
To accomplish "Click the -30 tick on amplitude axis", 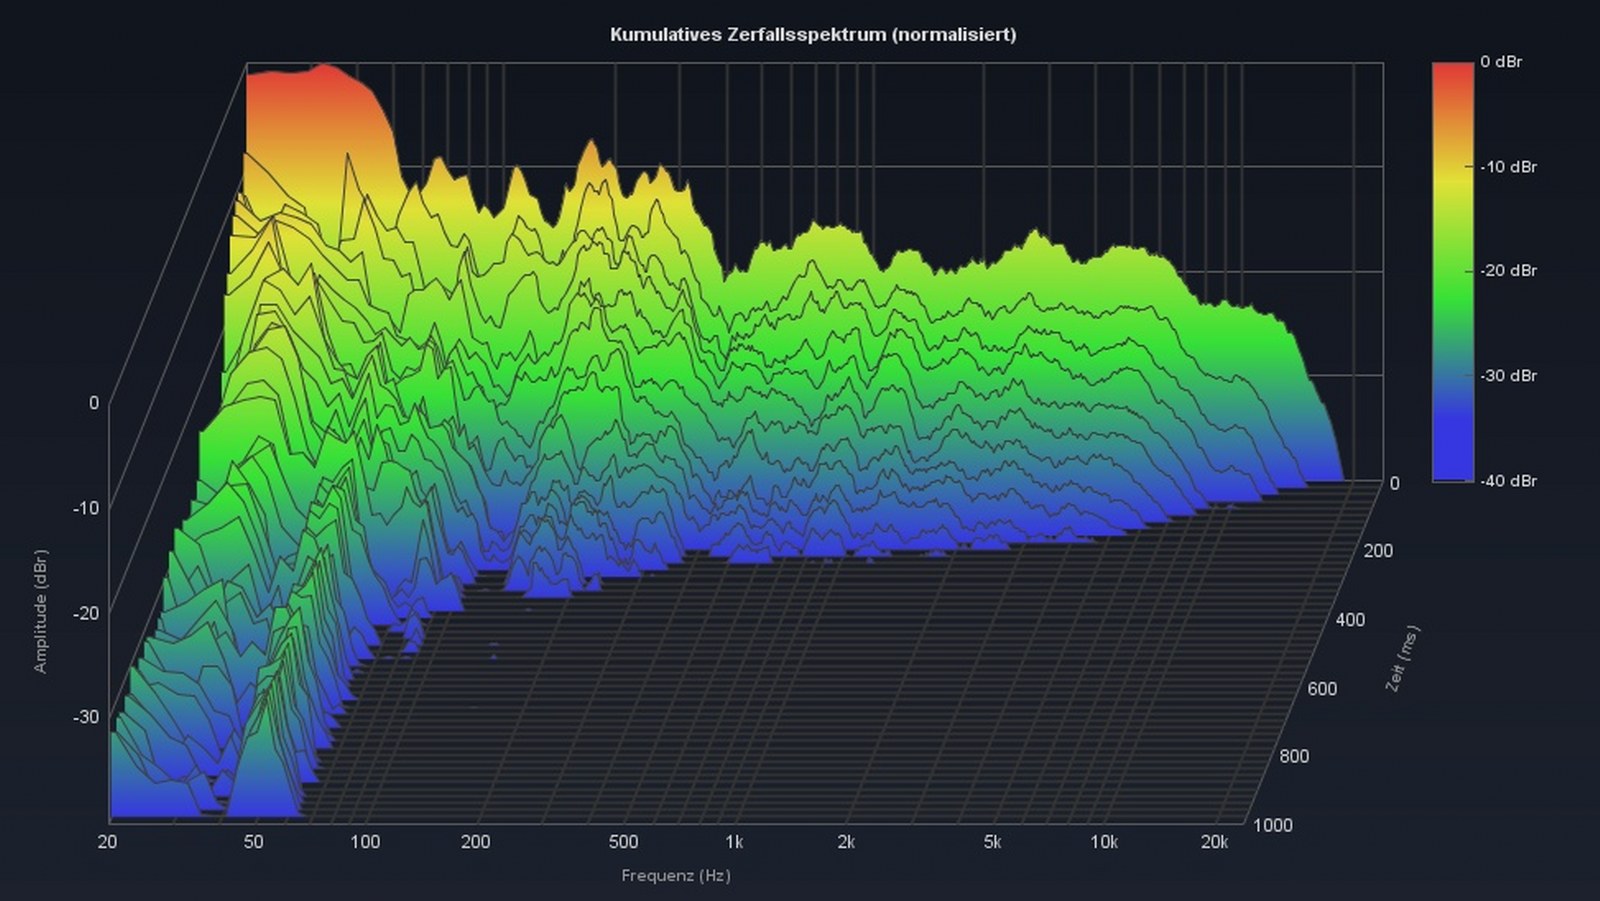I will (87, 717).
